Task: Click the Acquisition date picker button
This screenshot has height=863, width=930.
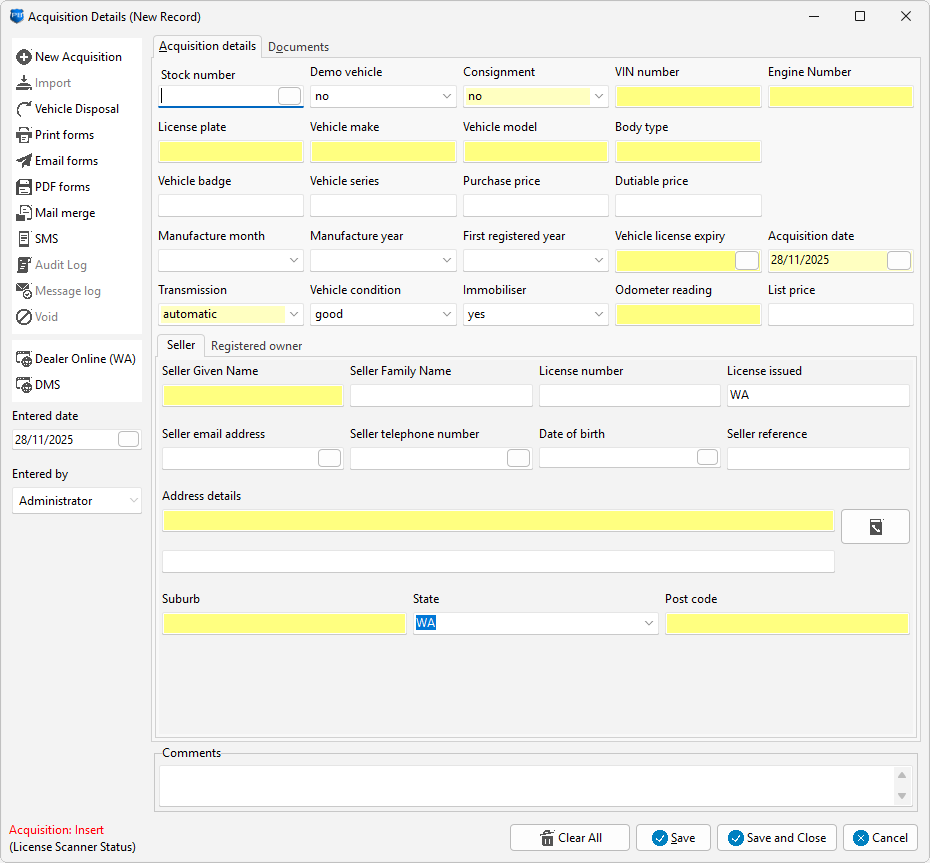Action: (x=898, y=260)
